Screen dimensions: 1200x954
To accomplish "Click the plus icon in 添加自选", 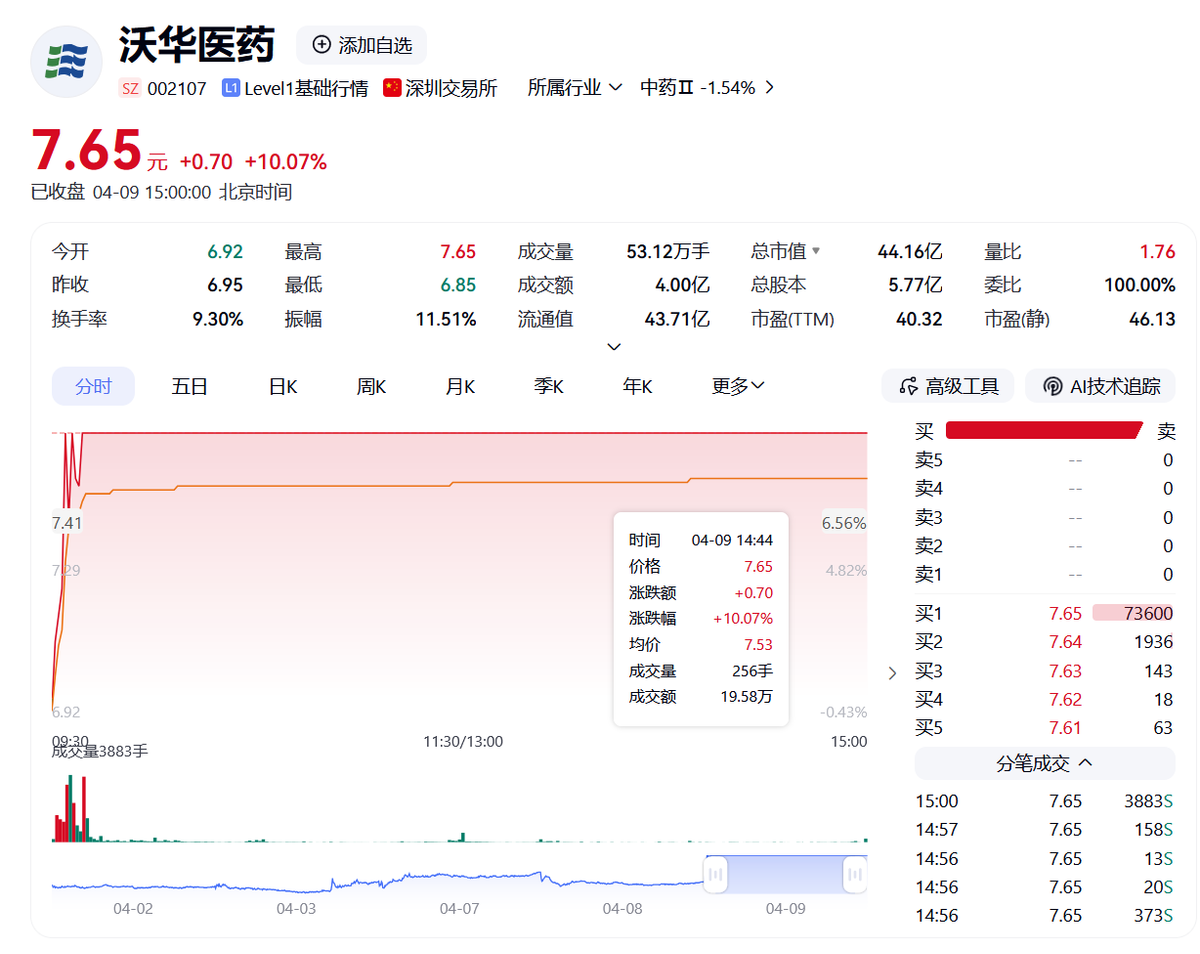I will (321, 45).
